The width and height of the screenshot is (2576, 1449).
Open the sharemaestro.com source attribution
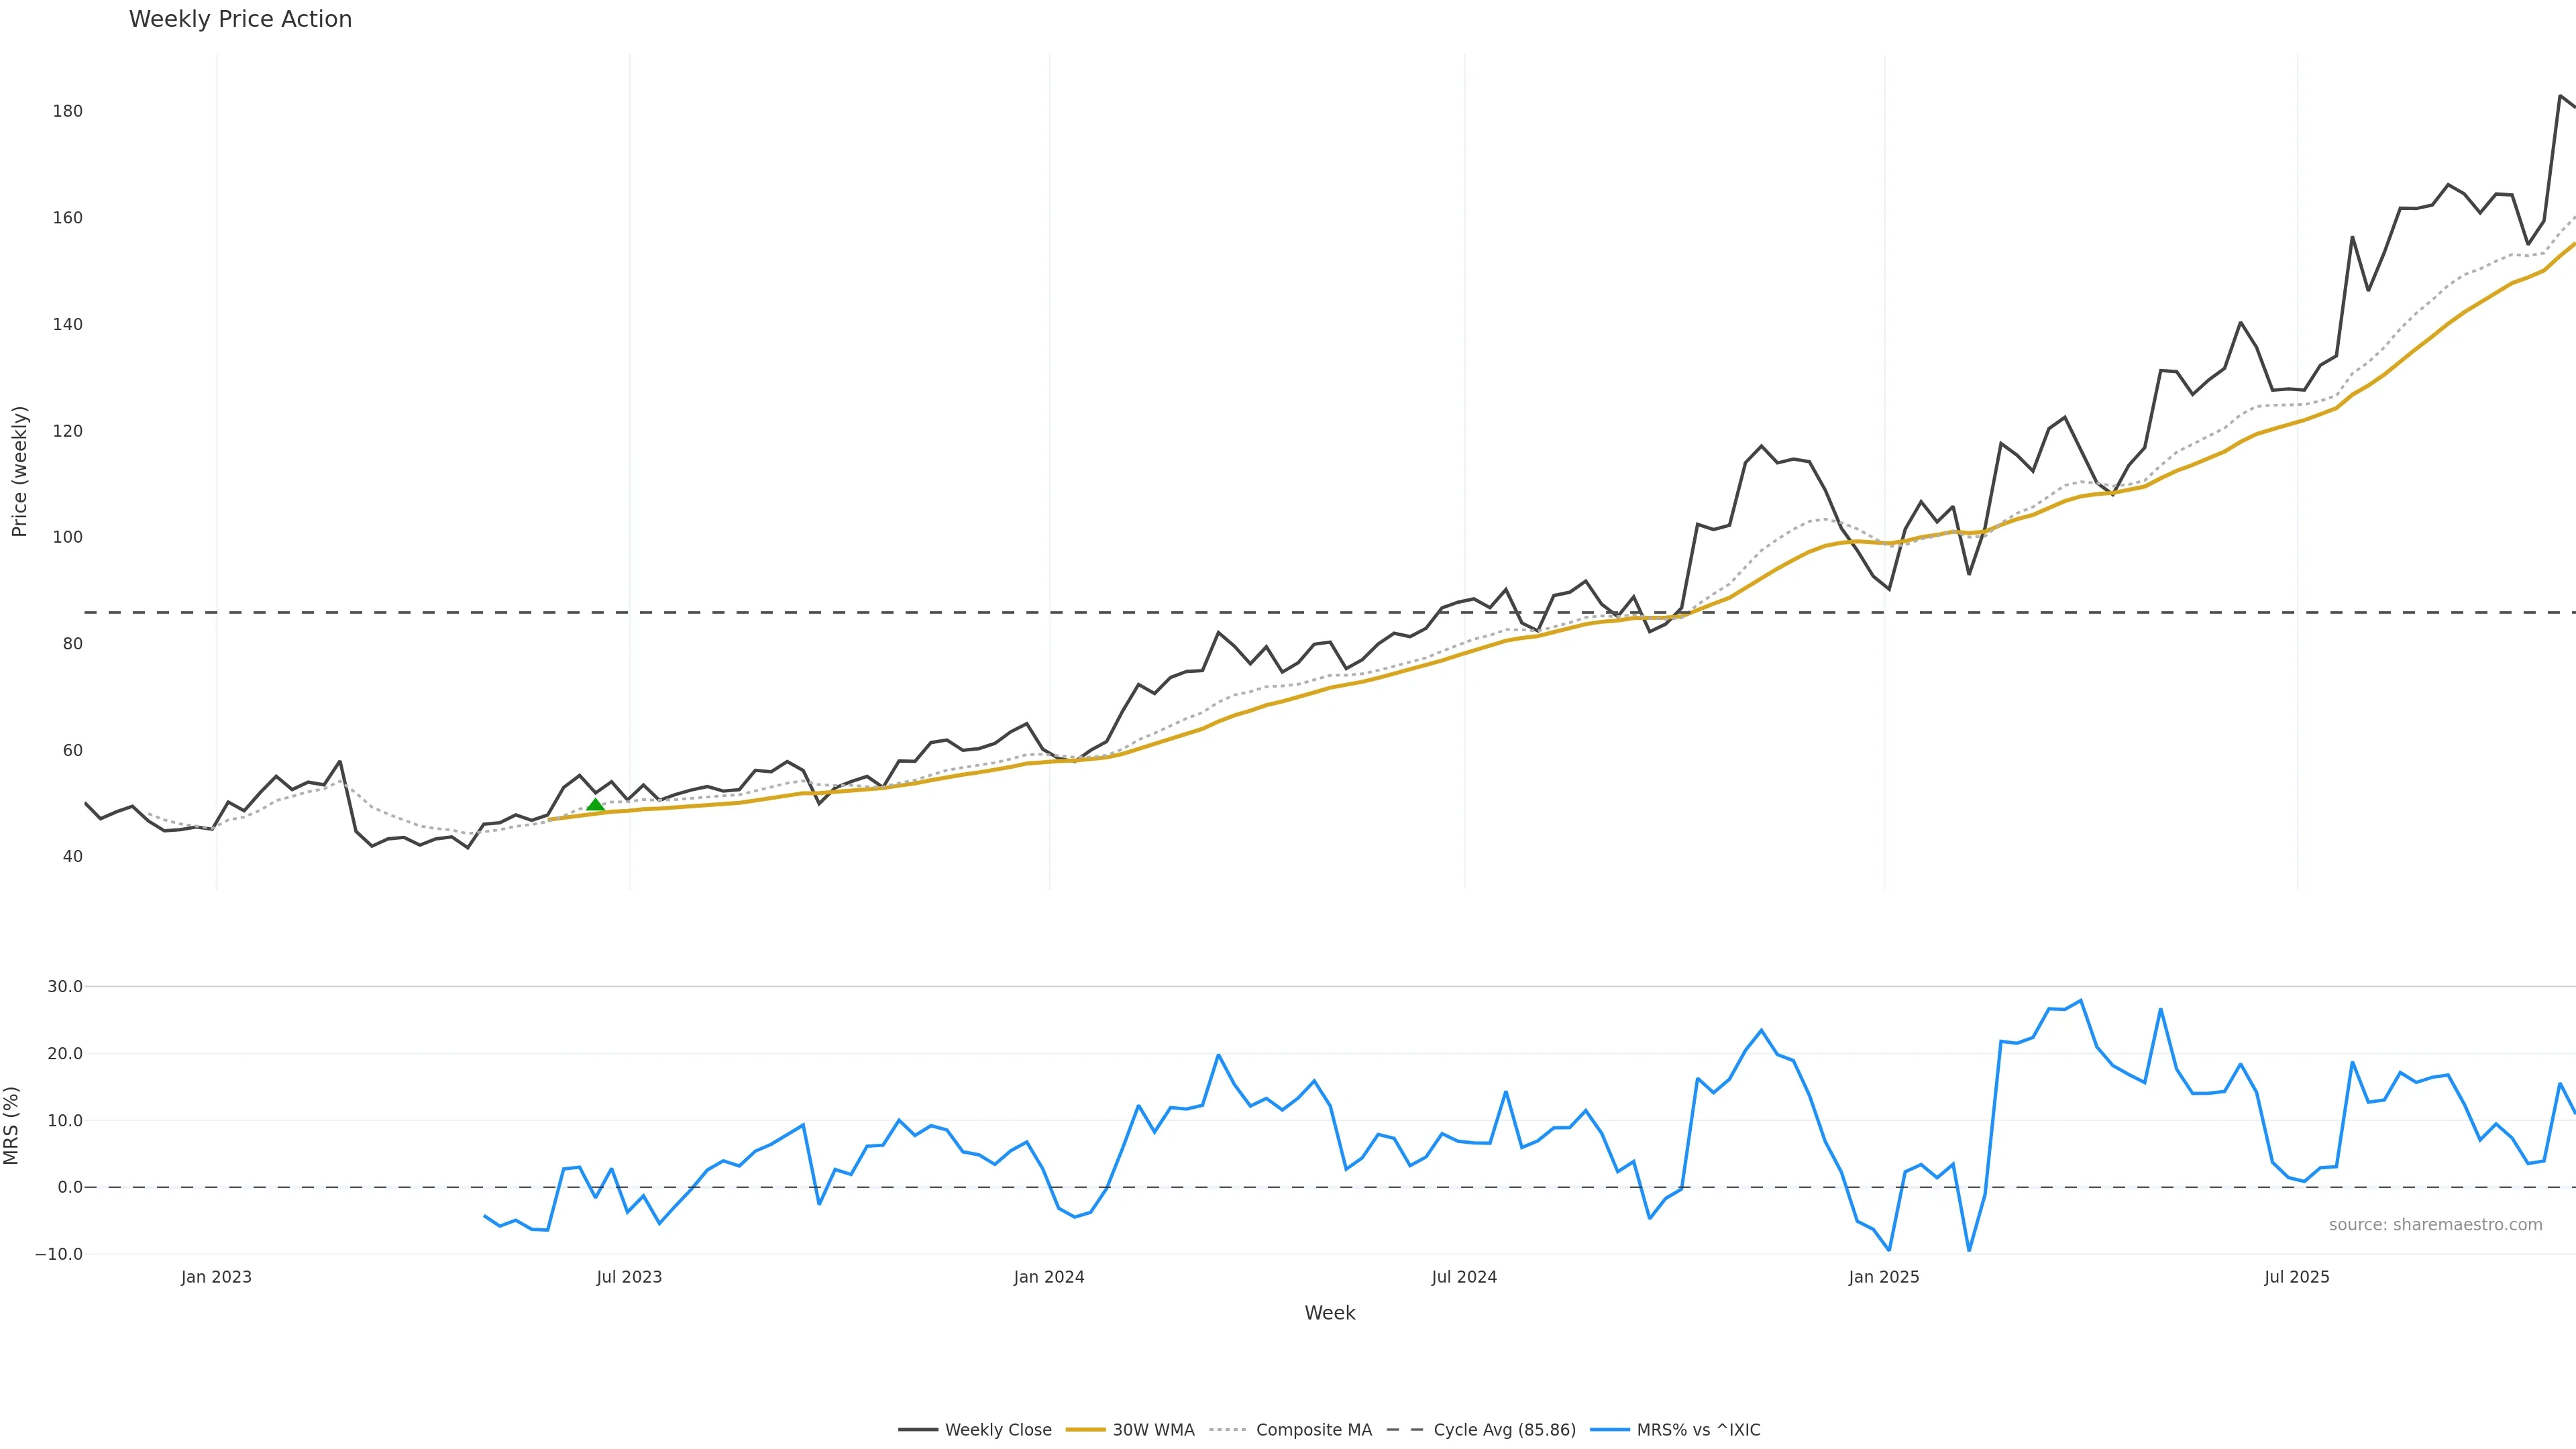click(x=2435, y=1225)
